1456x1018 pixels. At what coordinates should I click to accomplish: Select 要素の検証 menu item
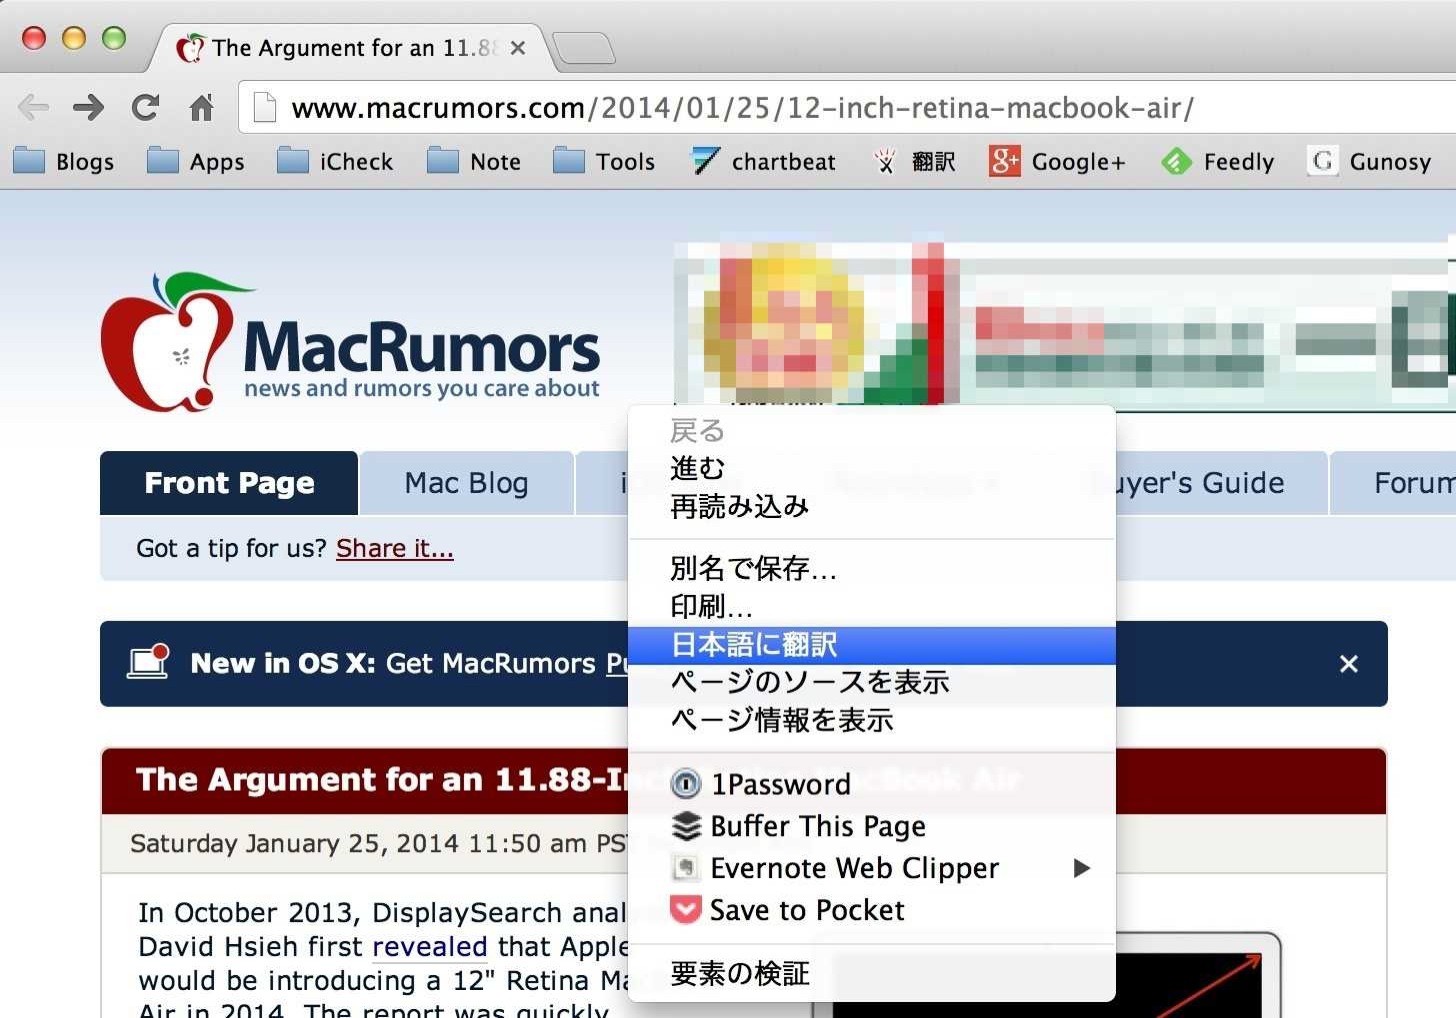point(871,973)
